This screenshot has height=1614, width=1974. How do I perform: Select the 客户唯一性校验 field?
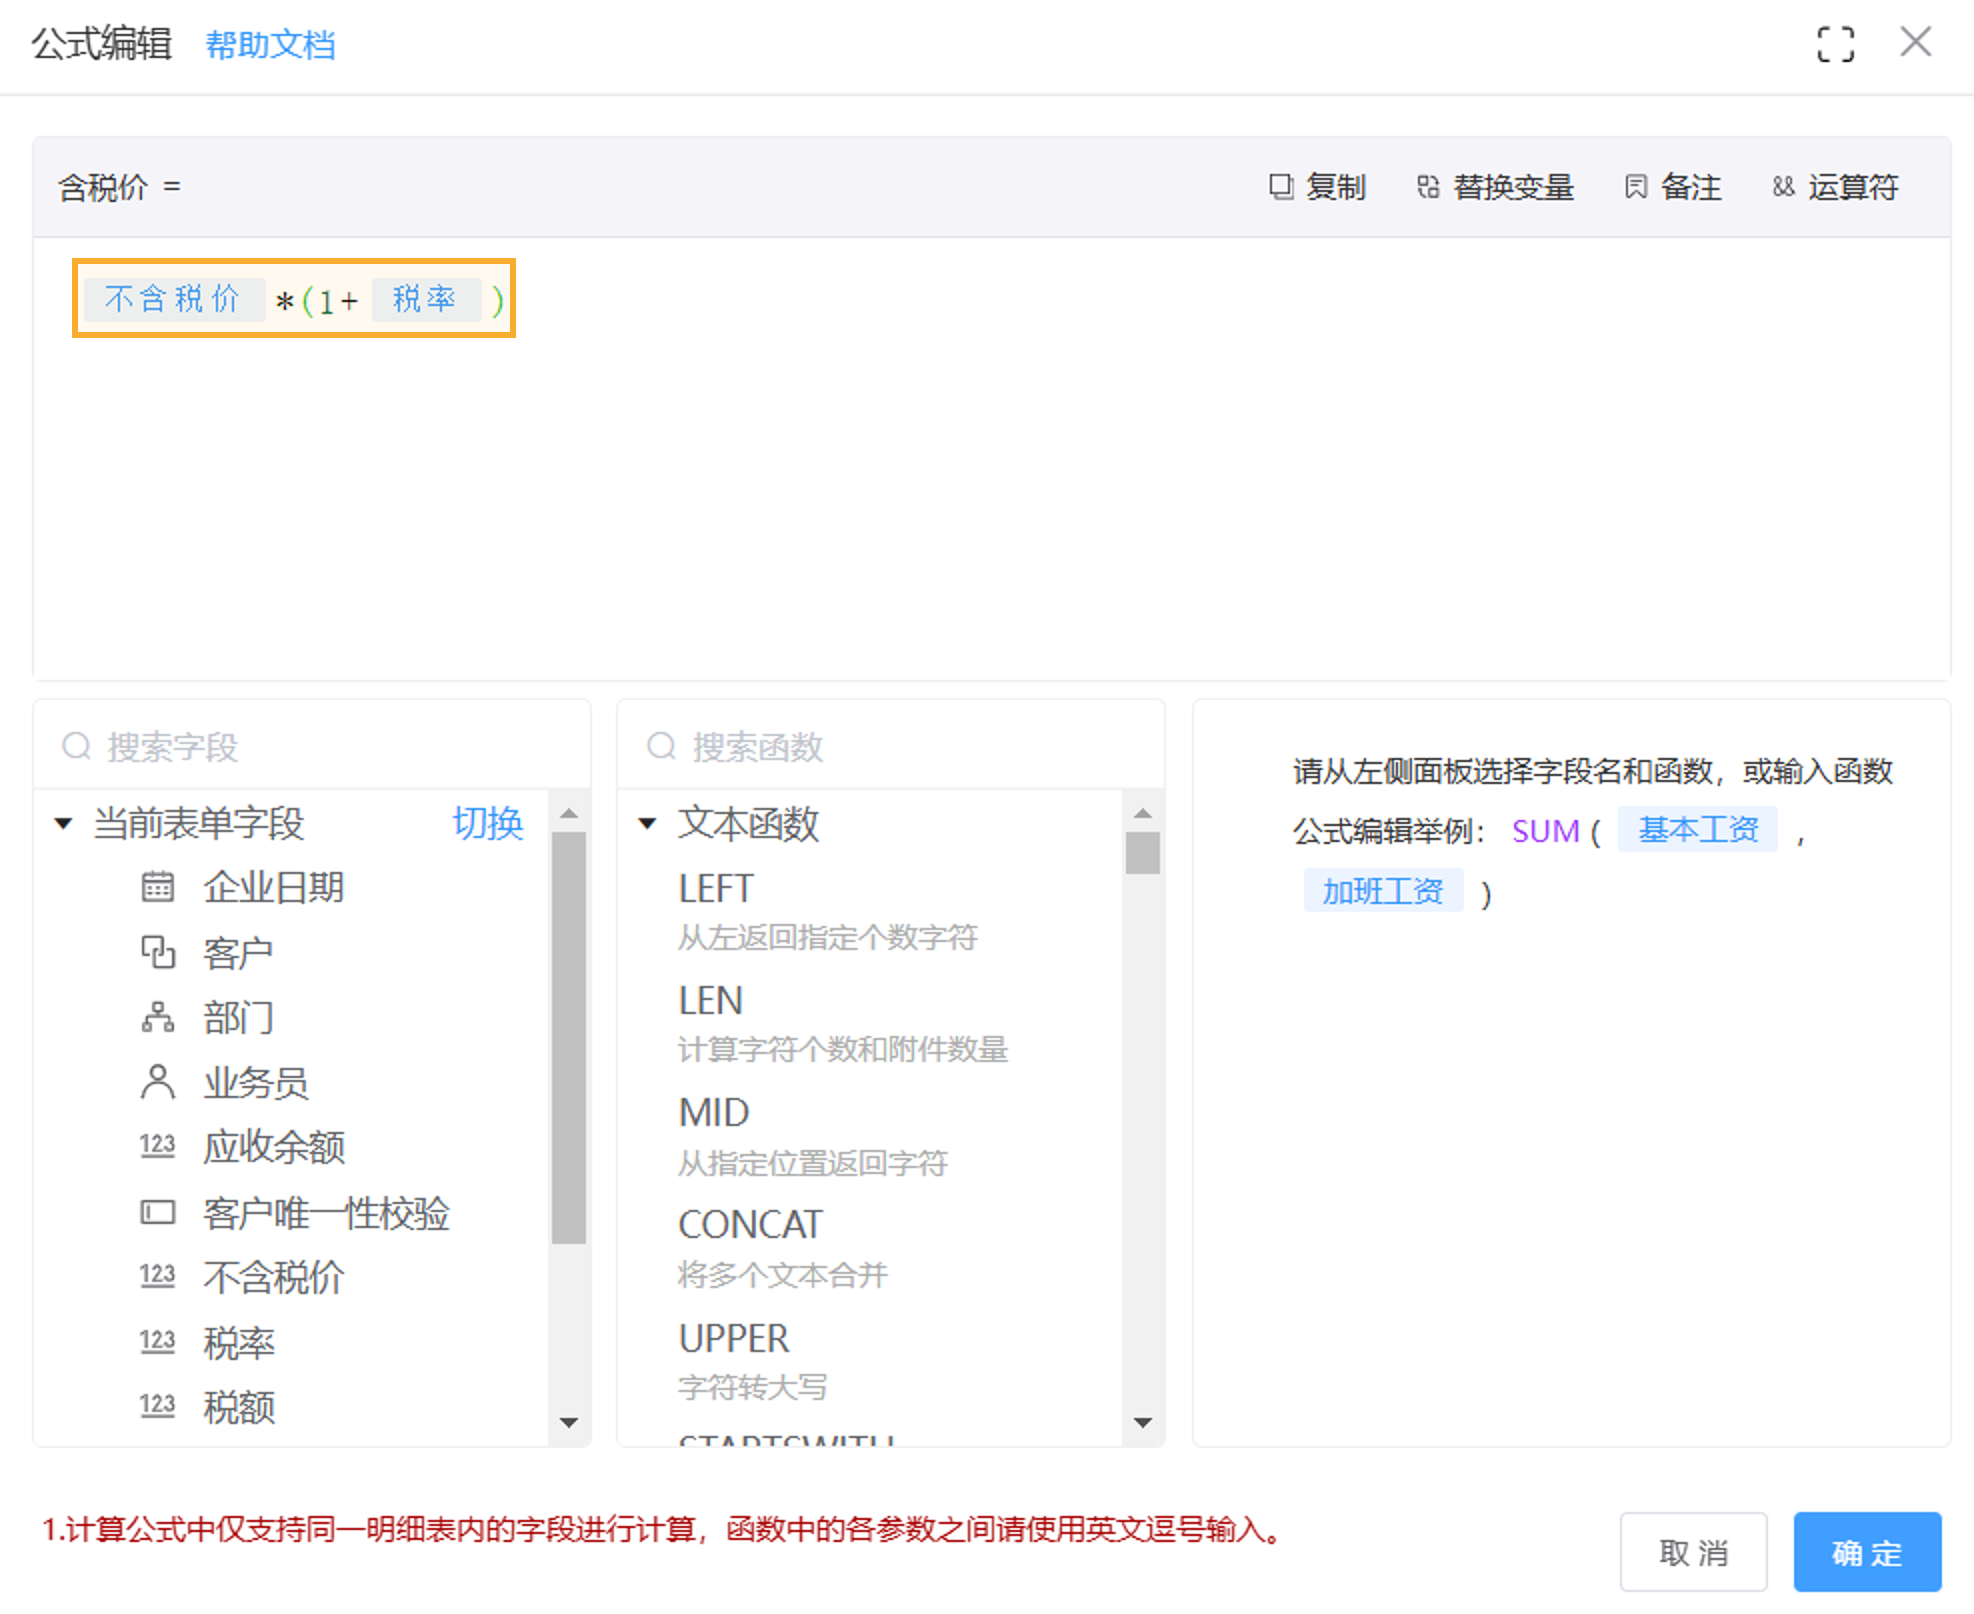pos(326,1213)
